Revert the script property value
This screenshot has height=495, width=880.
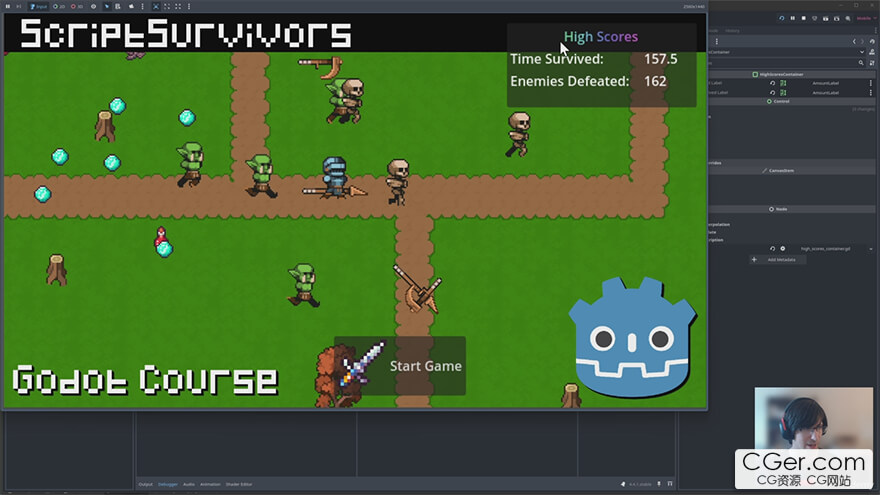pos(772,249)
